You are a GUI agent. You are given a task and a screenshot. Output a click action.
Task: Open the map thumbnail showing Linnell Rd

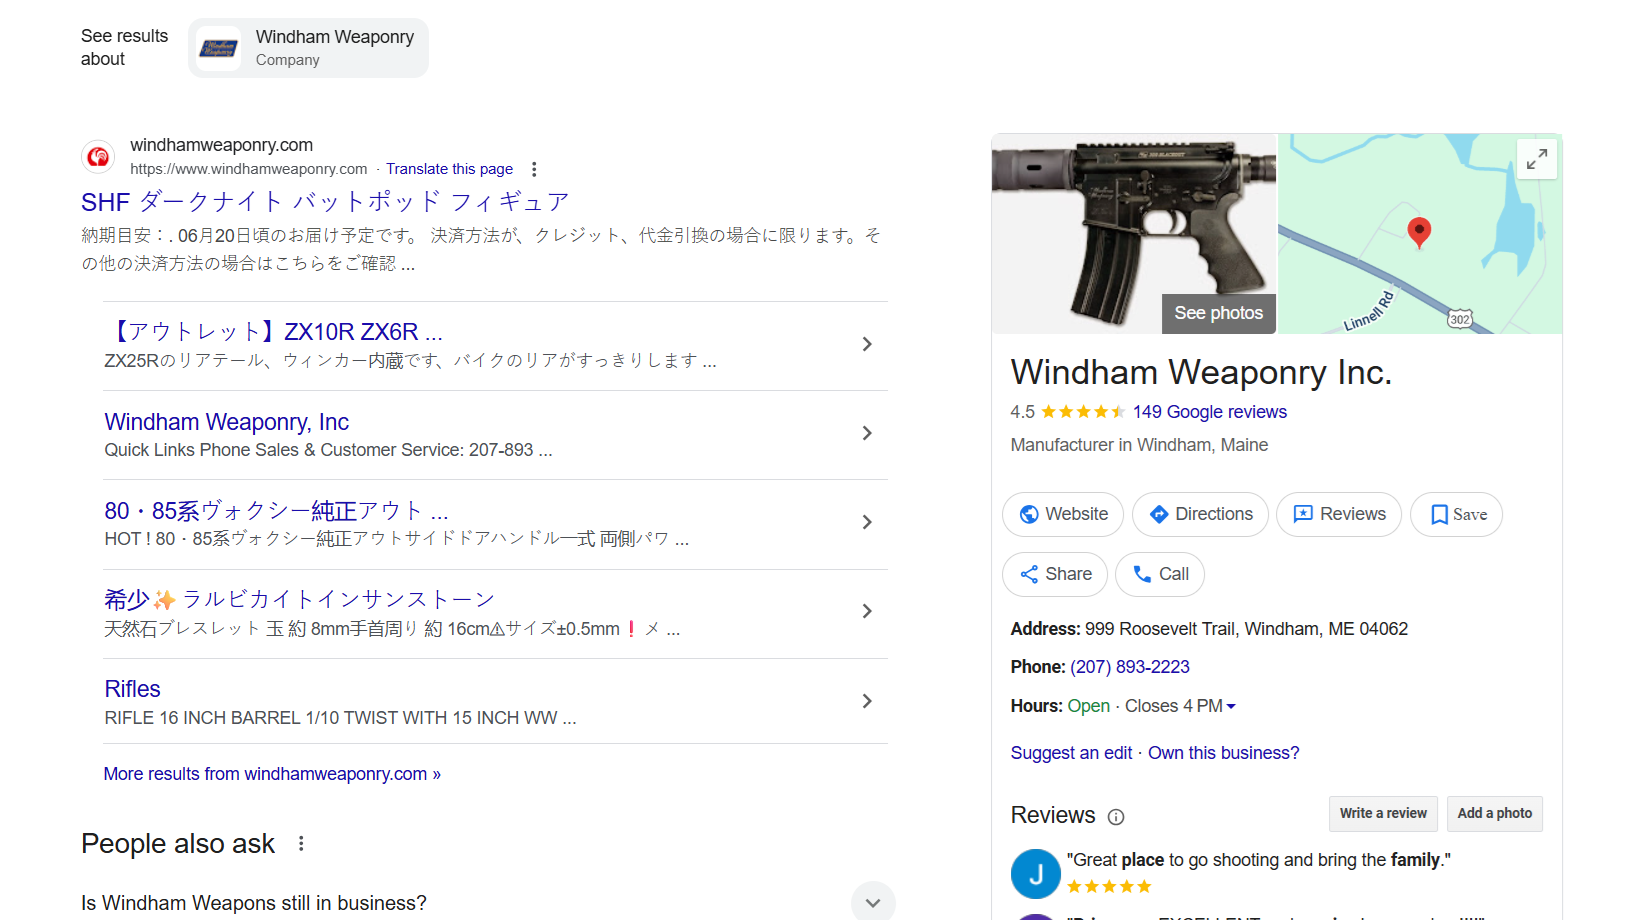(x=1420, y=233)
